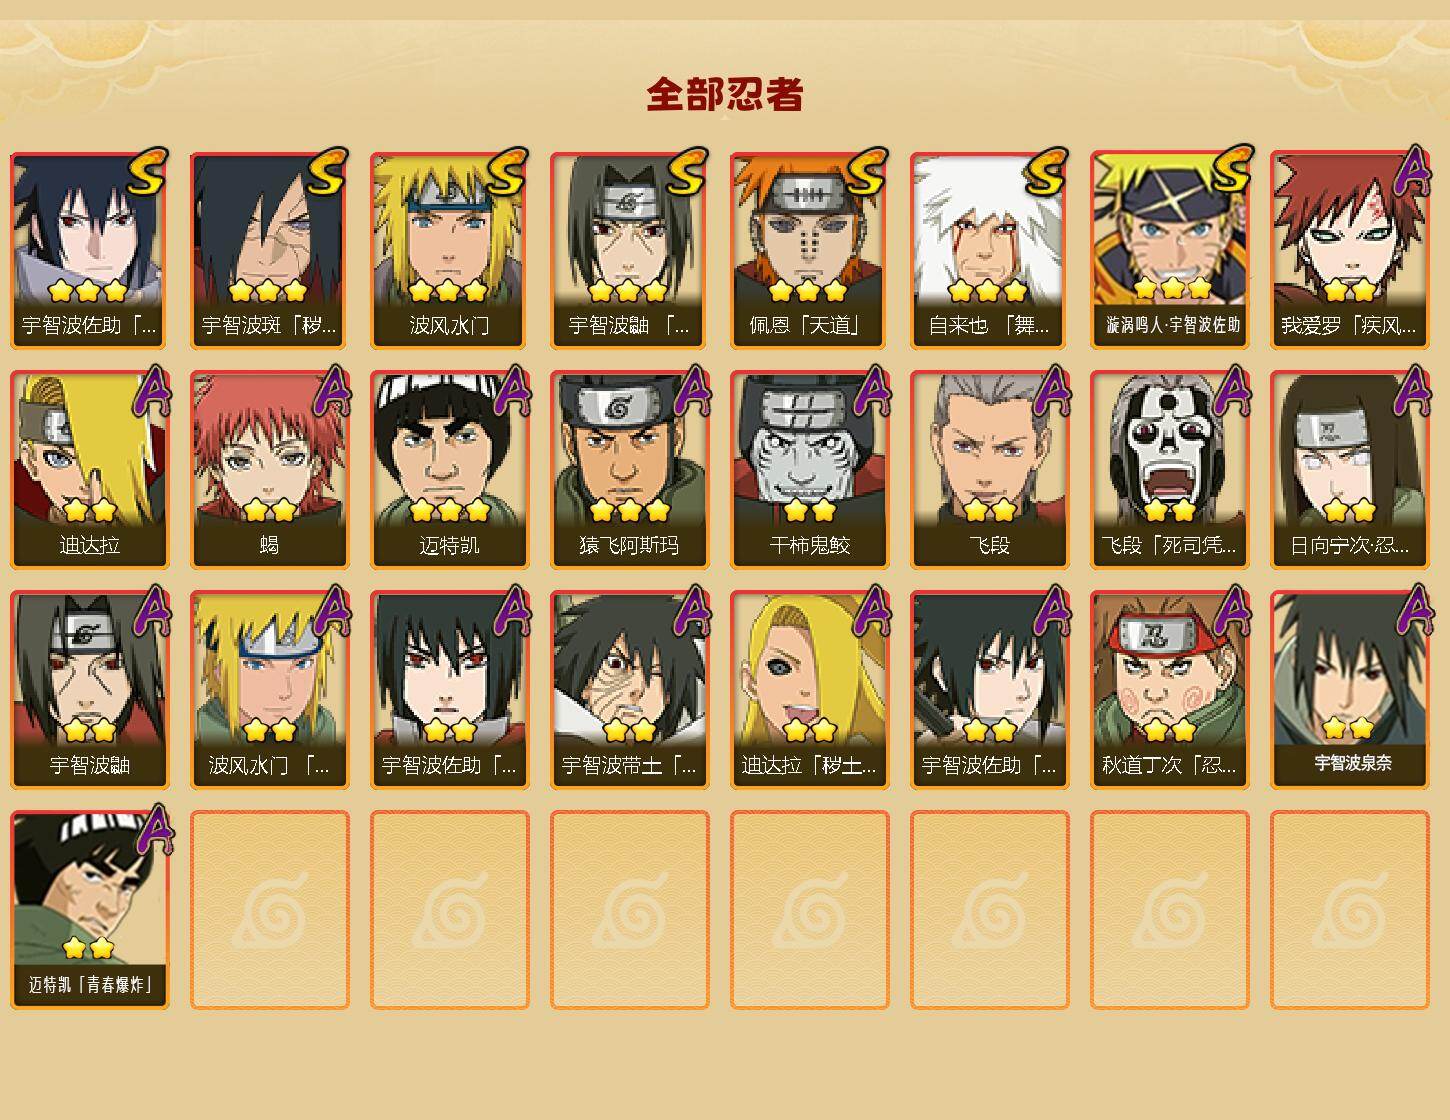Select the 宇智波鼬 A-rank card in third row
Image resolution: width=1450 pixels, height=1120 pixels.
pyautogui.click(x=90, y=690)
